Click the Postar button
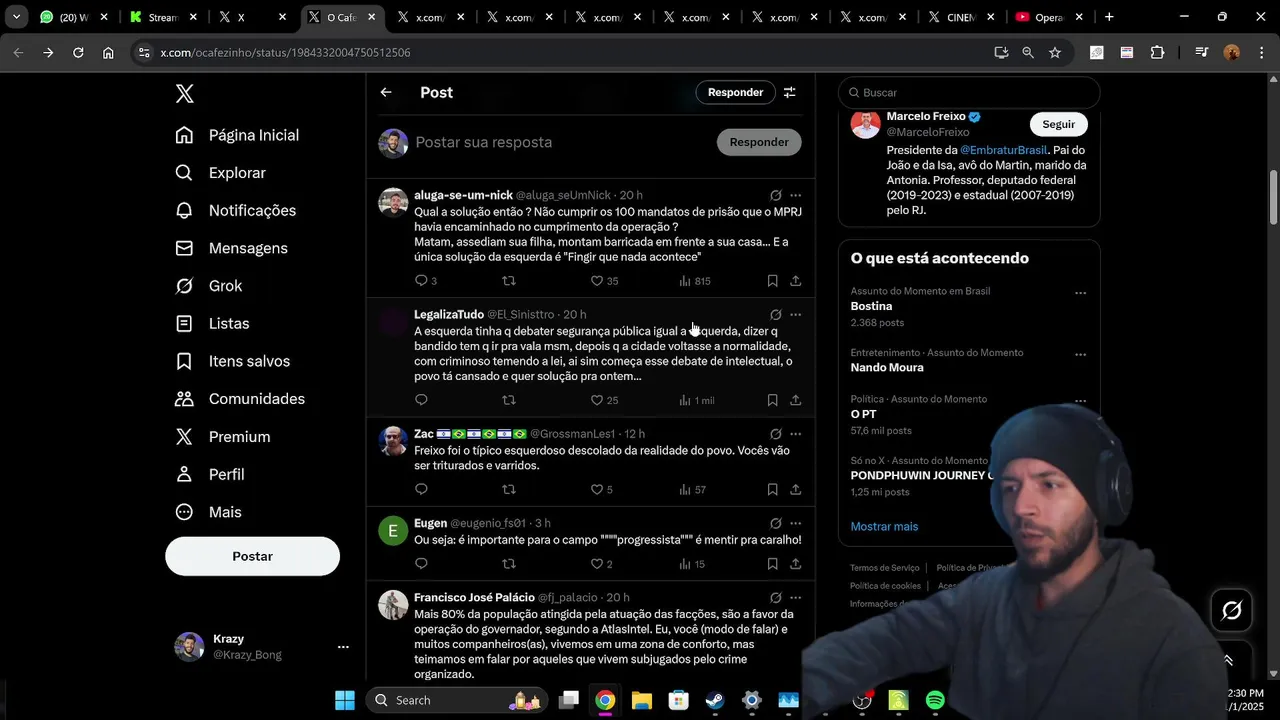 pos(252,556)
